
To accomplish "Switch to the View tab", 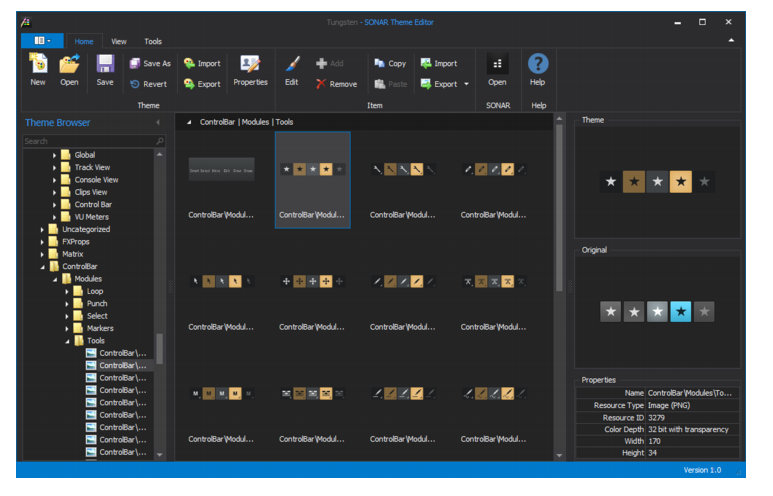I will (119, 41).
